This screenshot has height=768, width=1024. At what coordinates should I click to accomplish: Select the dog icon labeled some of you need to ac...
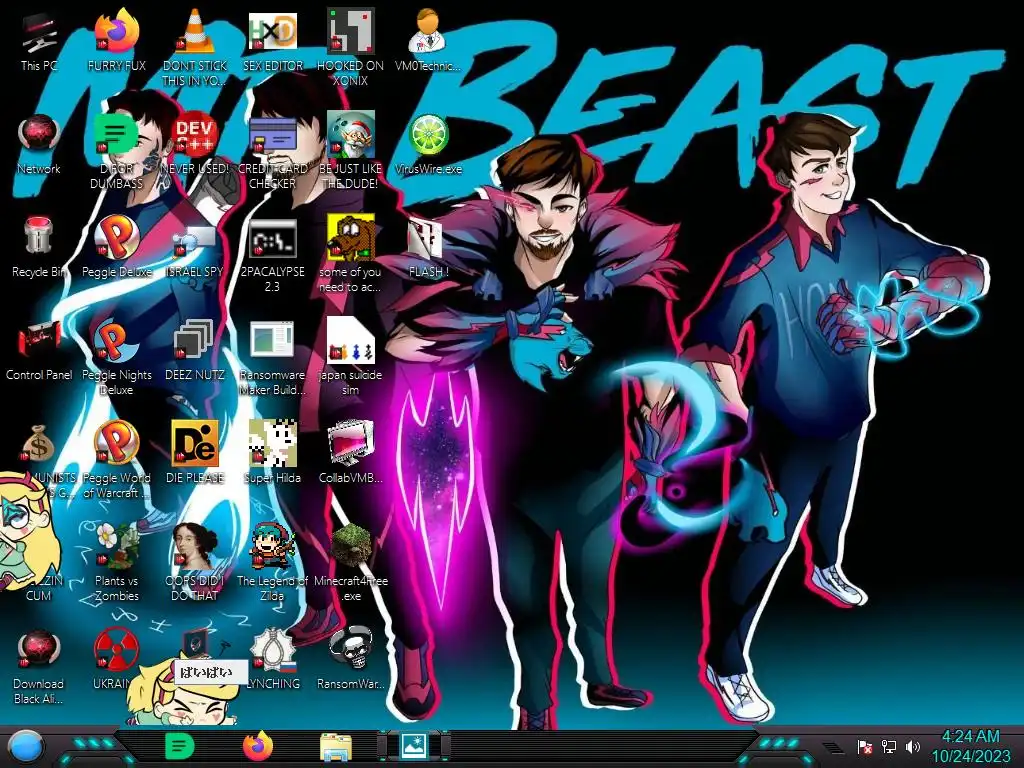[351, 255]
